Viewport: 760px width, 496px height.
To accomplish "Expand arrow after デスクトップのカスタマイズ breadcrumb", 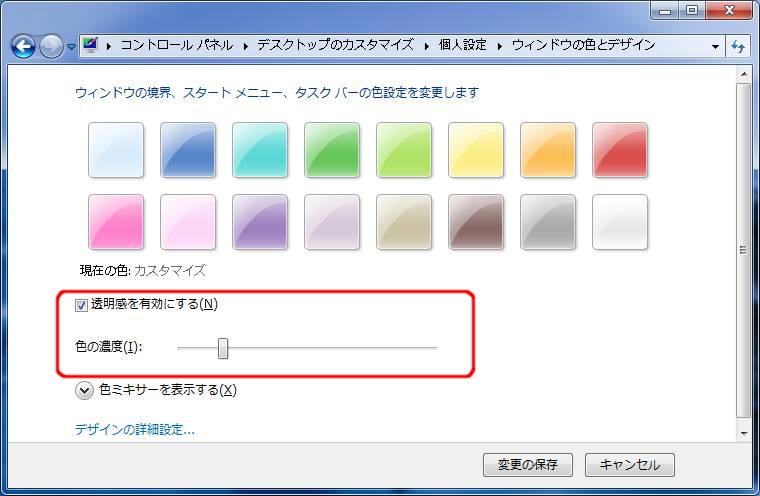I will (x=427, y=47).
